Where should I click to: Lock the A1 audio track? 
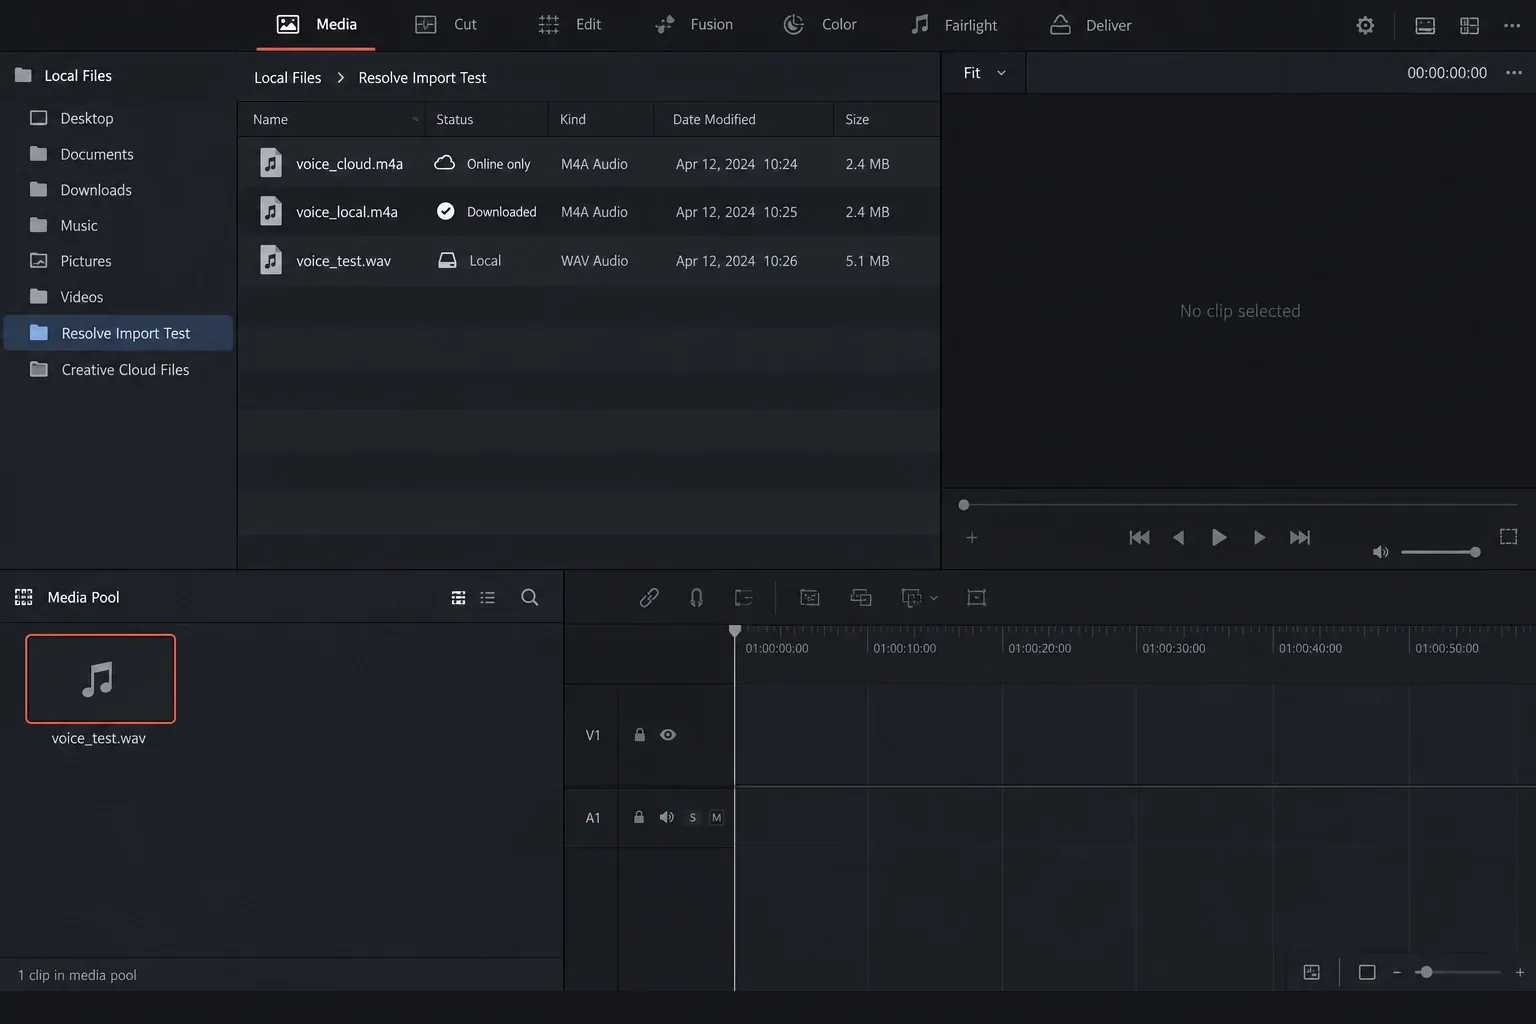coord(639,817)
